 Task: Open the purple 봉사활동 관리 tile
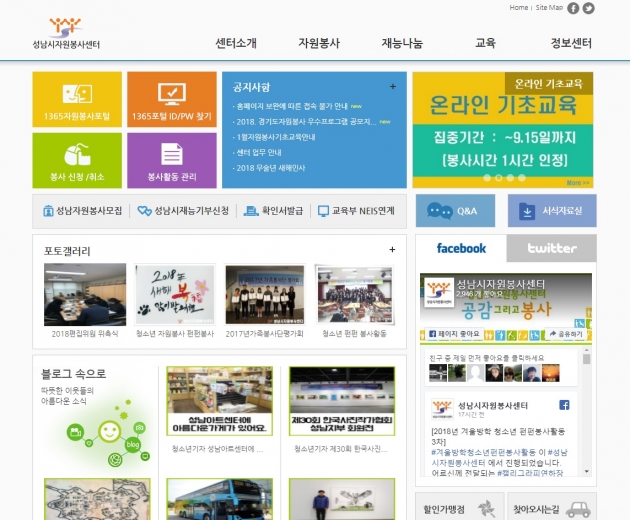(x=171, y=160)
